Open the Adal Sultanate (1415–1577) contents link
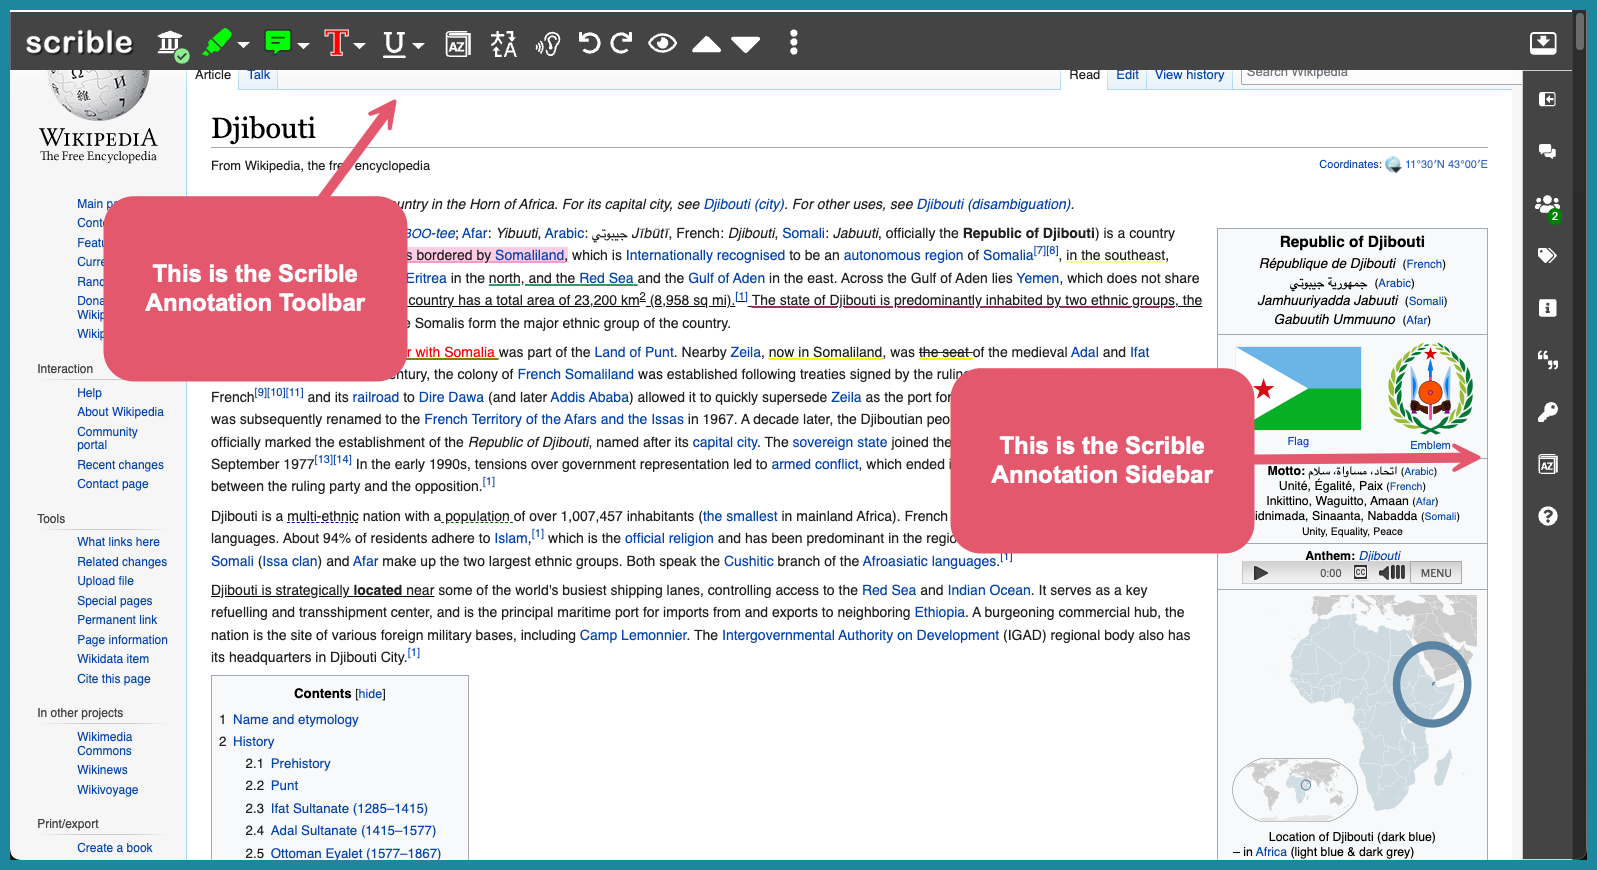The image size is (1597, 870). tap(353, 831)
